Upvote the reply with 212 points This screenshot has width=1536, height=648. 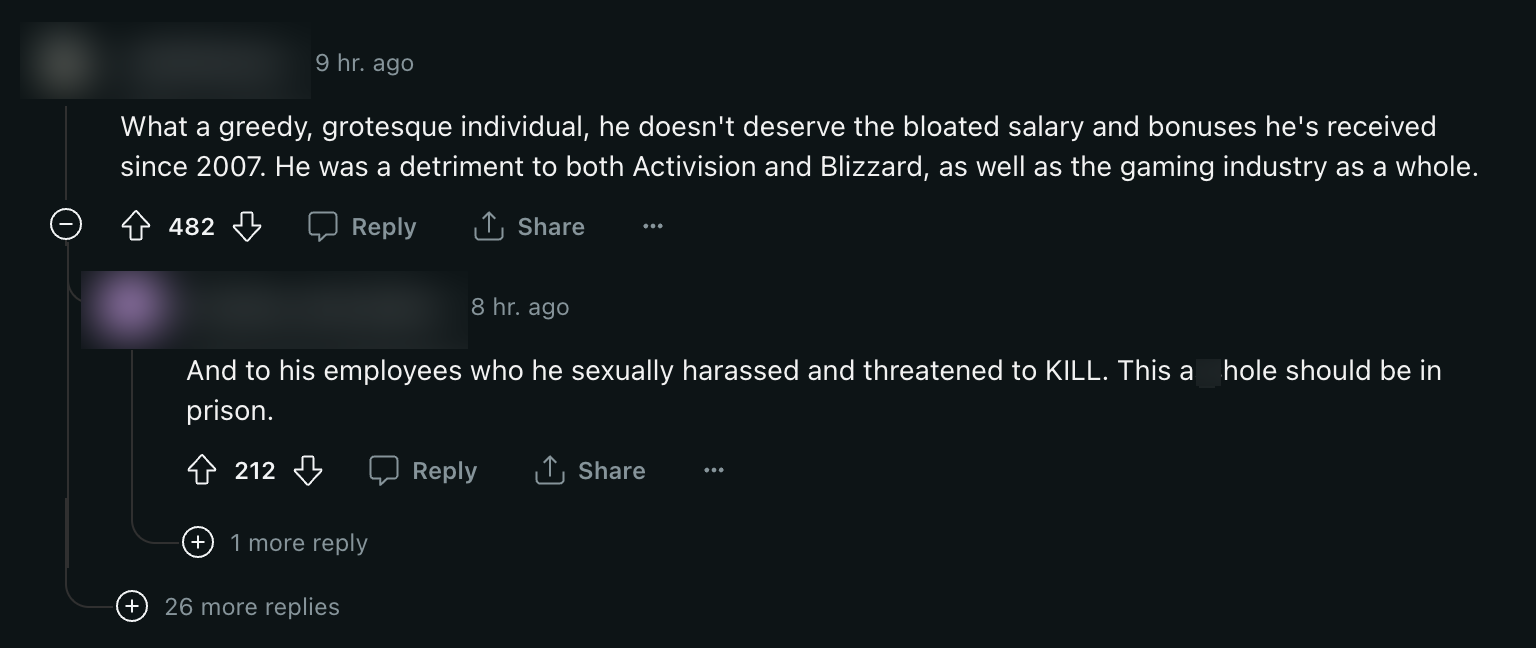click(x=202, y=471)
